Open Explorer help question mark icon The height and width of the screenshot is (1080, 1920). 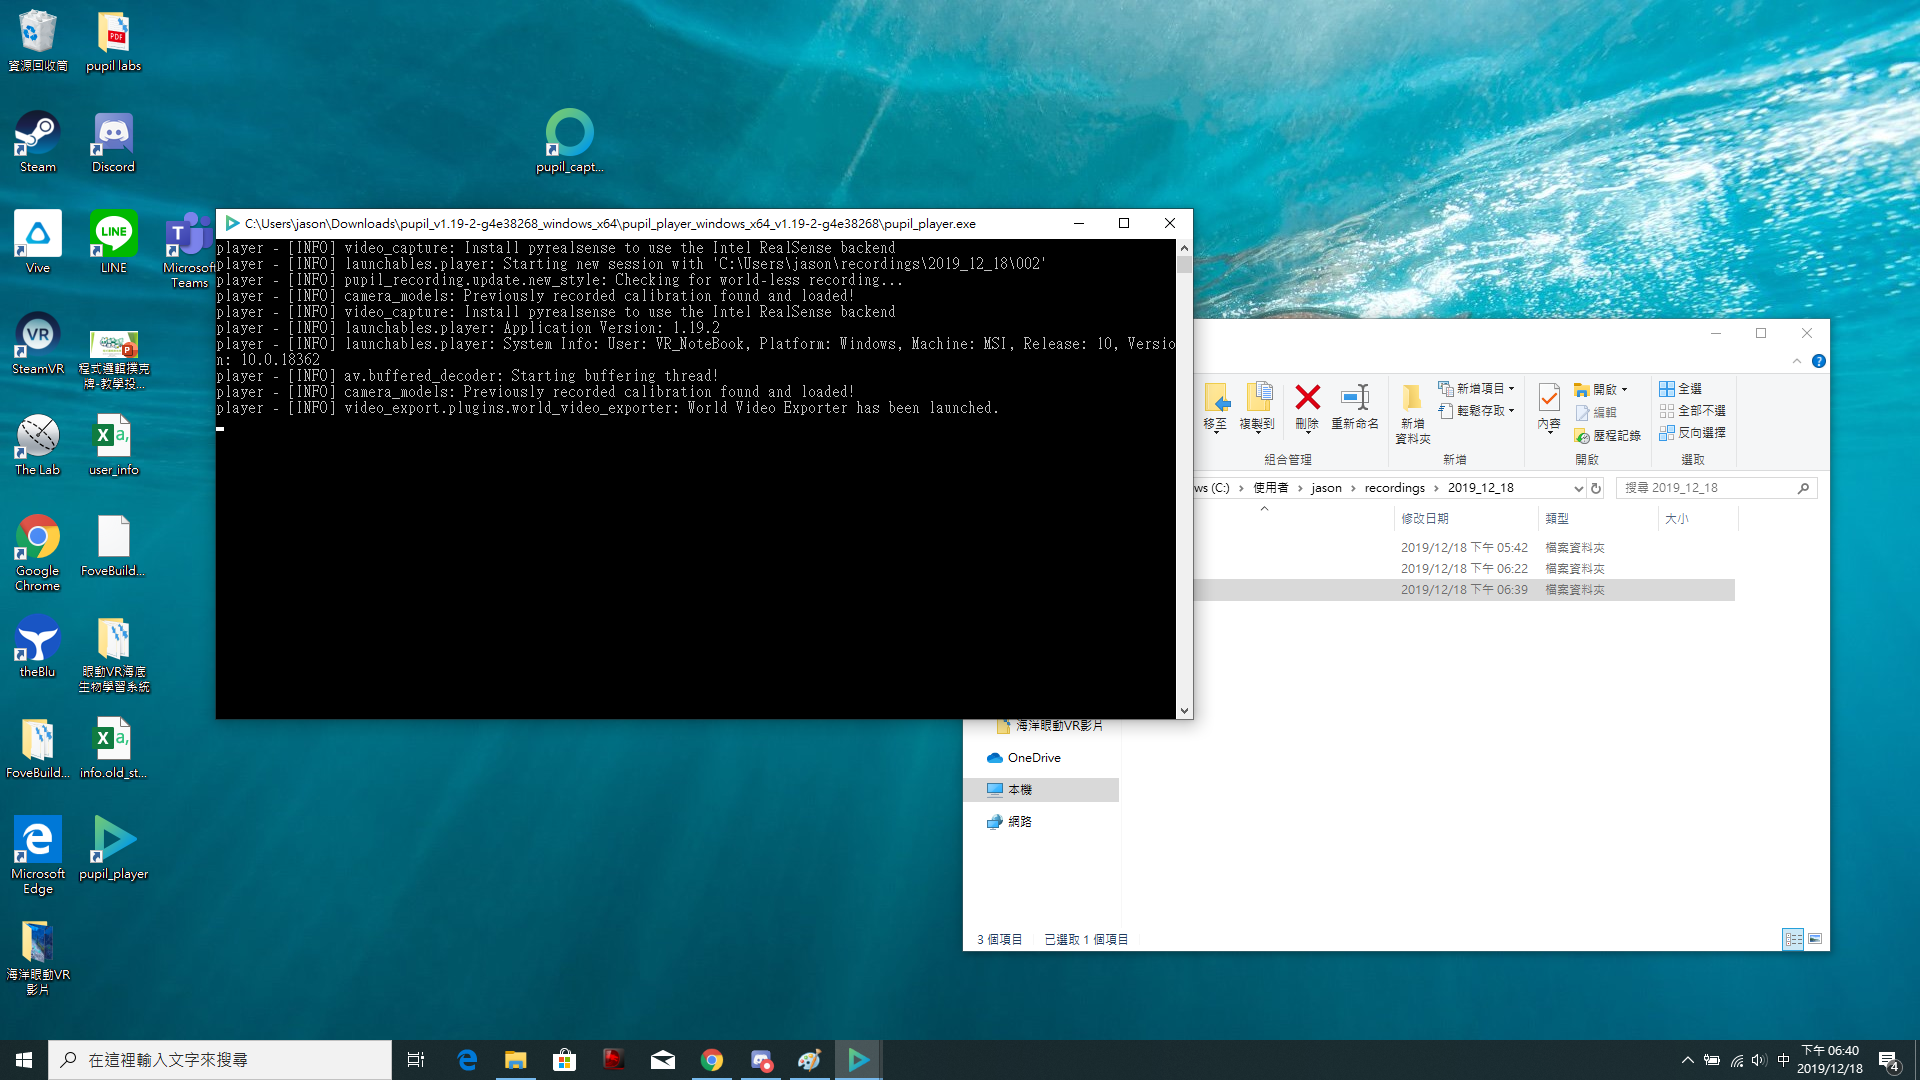[1819, 361]
